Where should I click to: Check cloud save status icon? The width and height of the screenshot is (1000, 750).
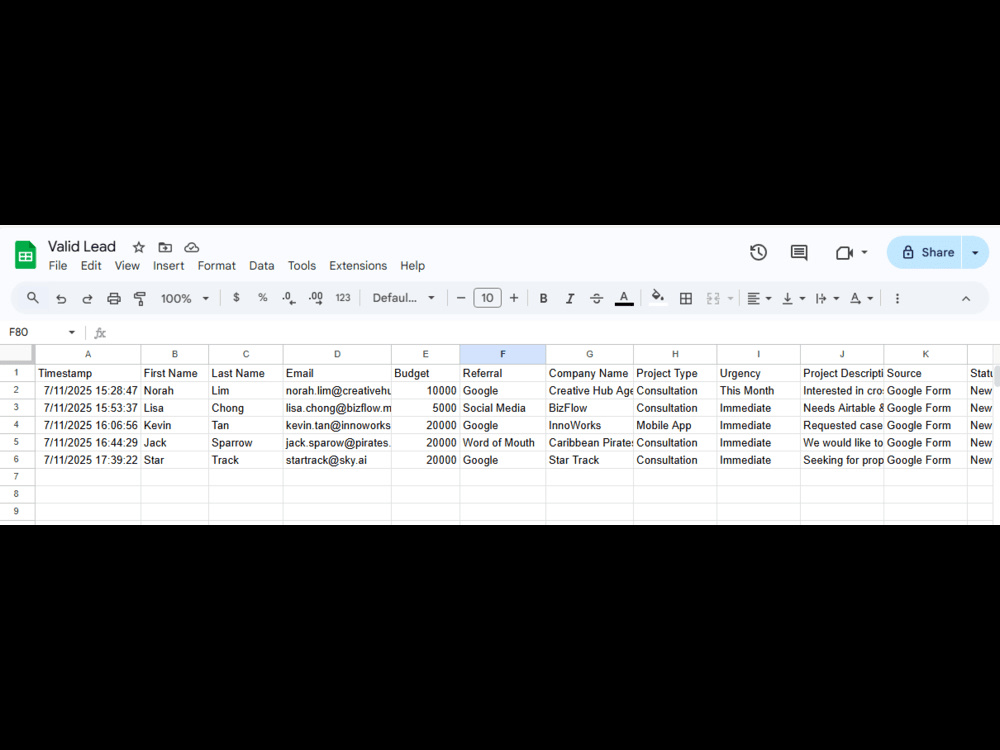point(191,247)
